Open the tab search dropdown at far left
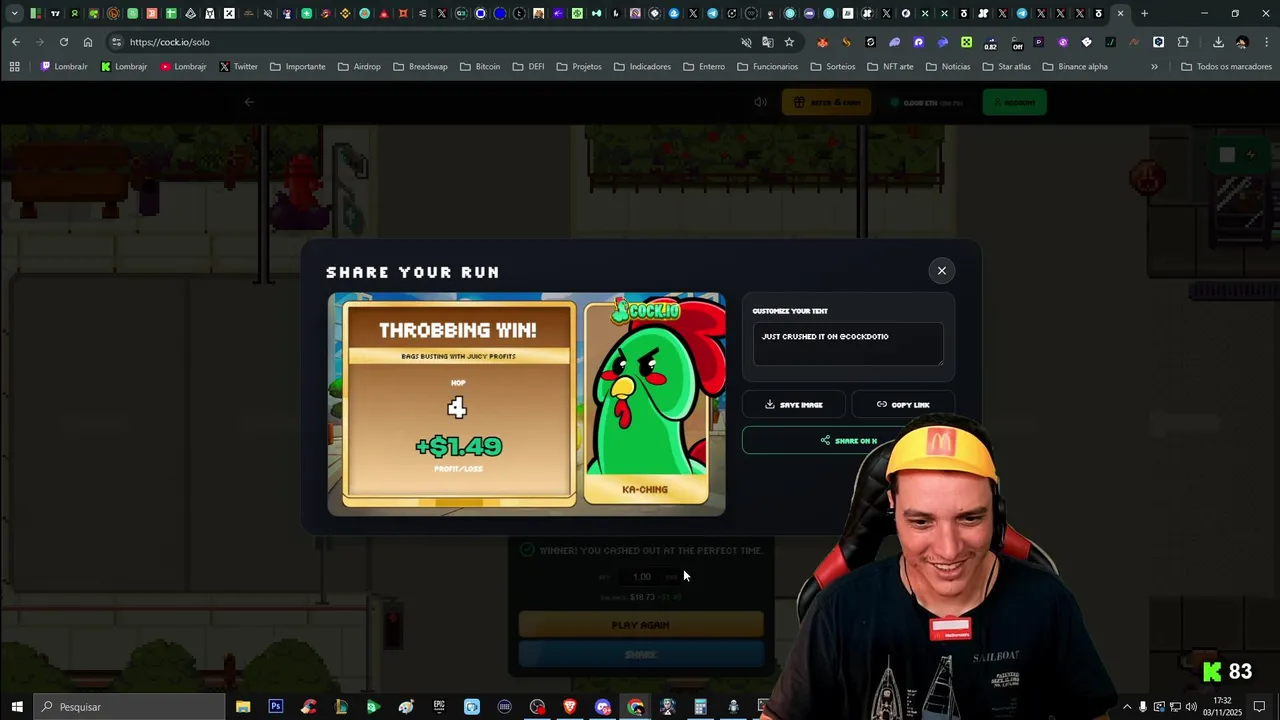The width and height of the screenshot is (1280, 720). (13, 14)
